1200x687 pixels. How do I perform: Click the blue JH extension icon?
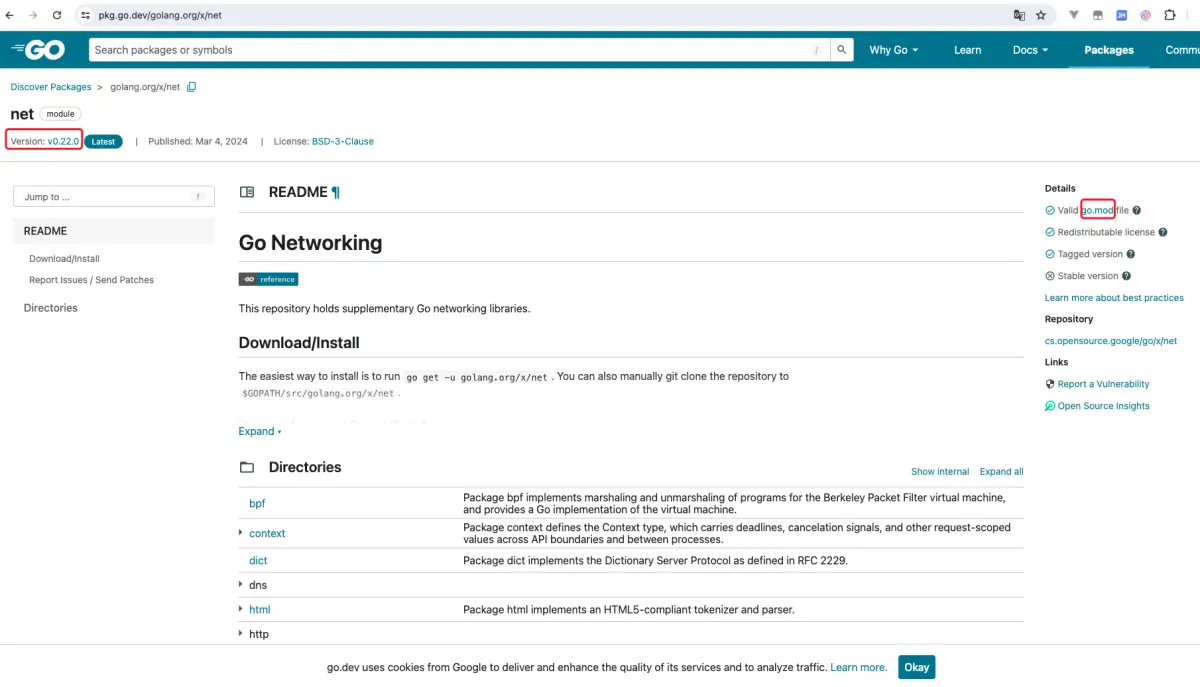[x=1122, y=15]
